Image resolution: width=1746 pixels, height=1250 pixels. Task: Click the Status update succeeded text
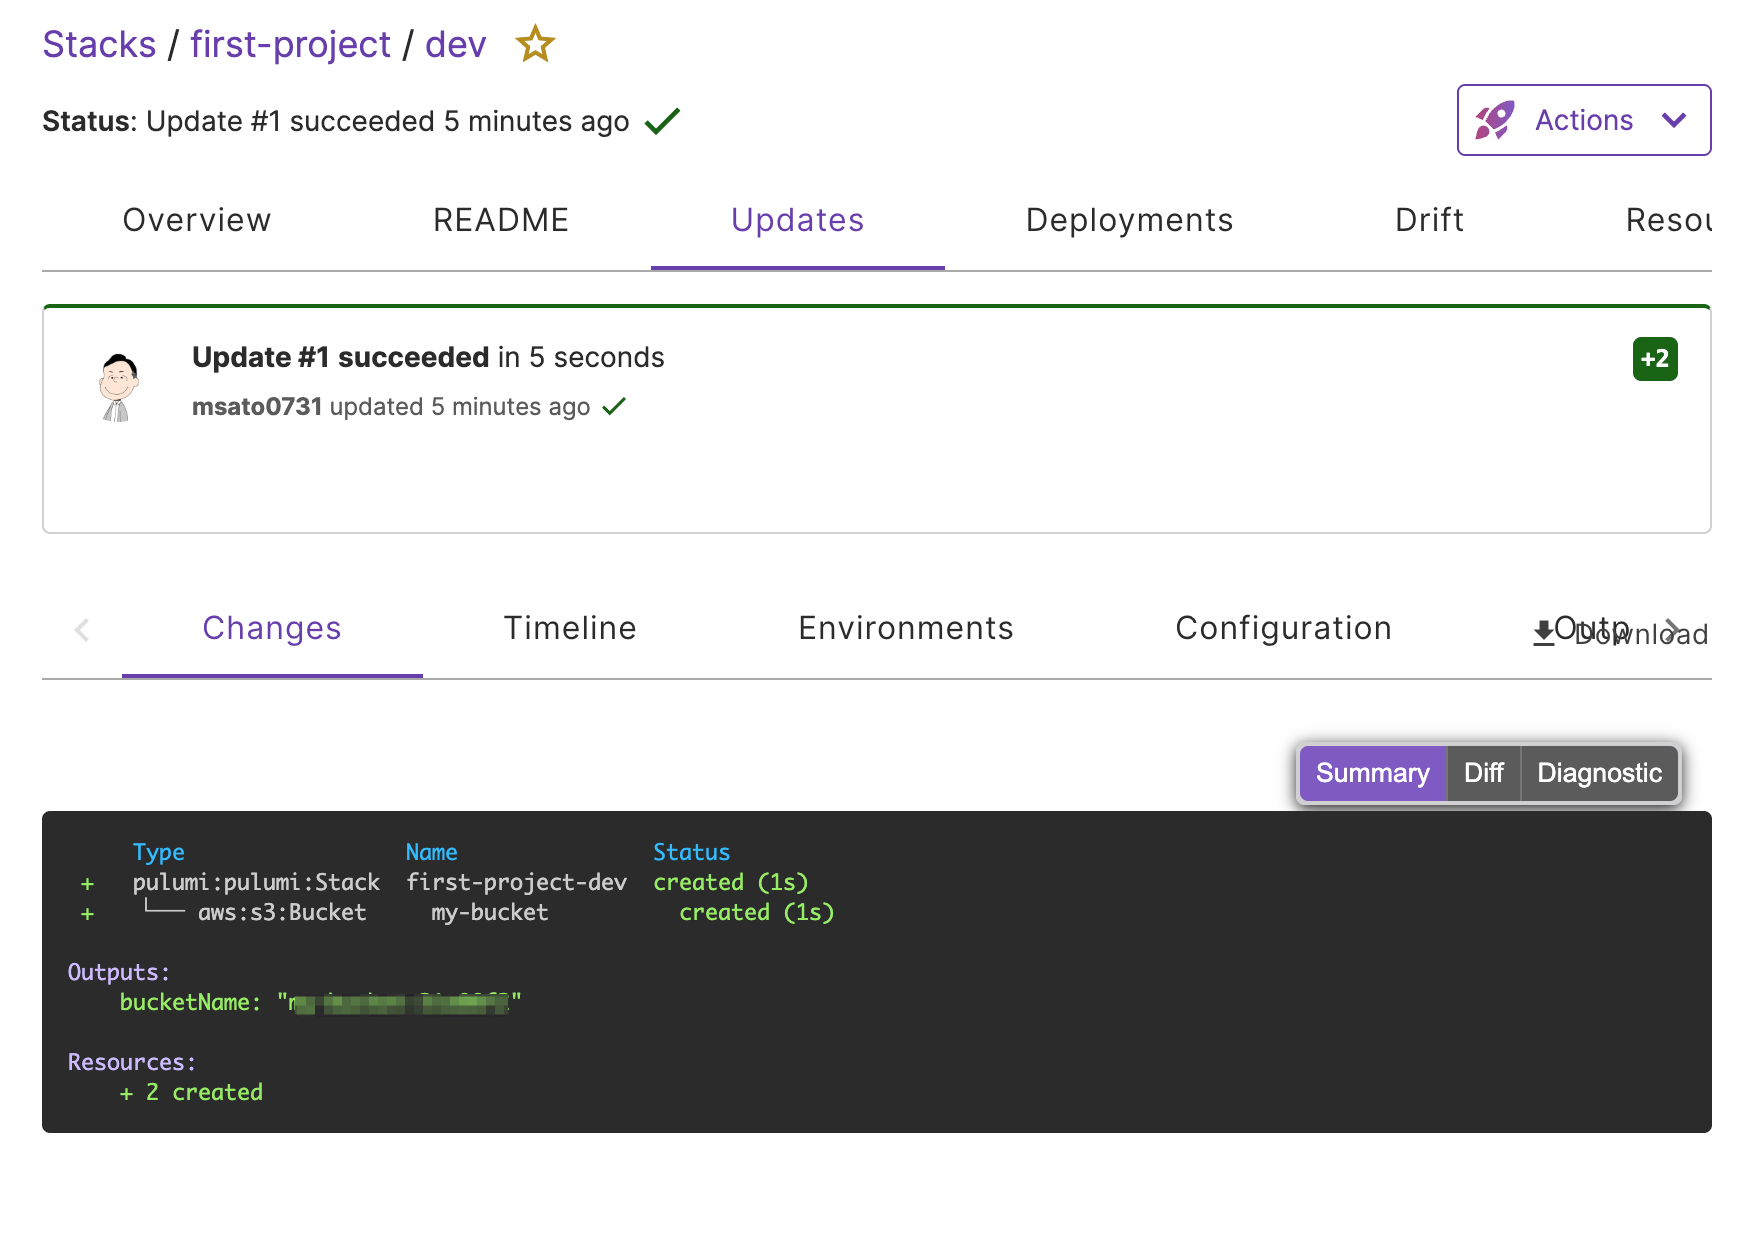pyautogui.click(x=336, y=122)
